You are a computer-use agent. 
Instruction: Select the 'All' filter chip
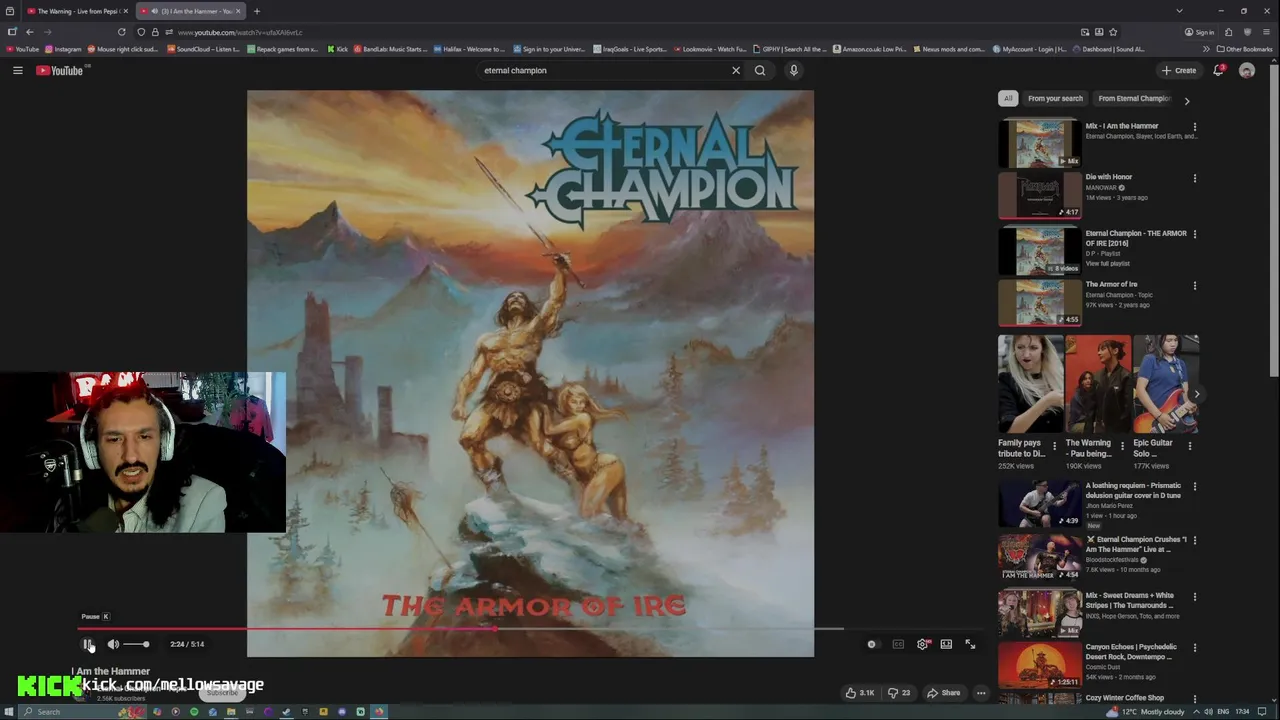pos(1008,98)
